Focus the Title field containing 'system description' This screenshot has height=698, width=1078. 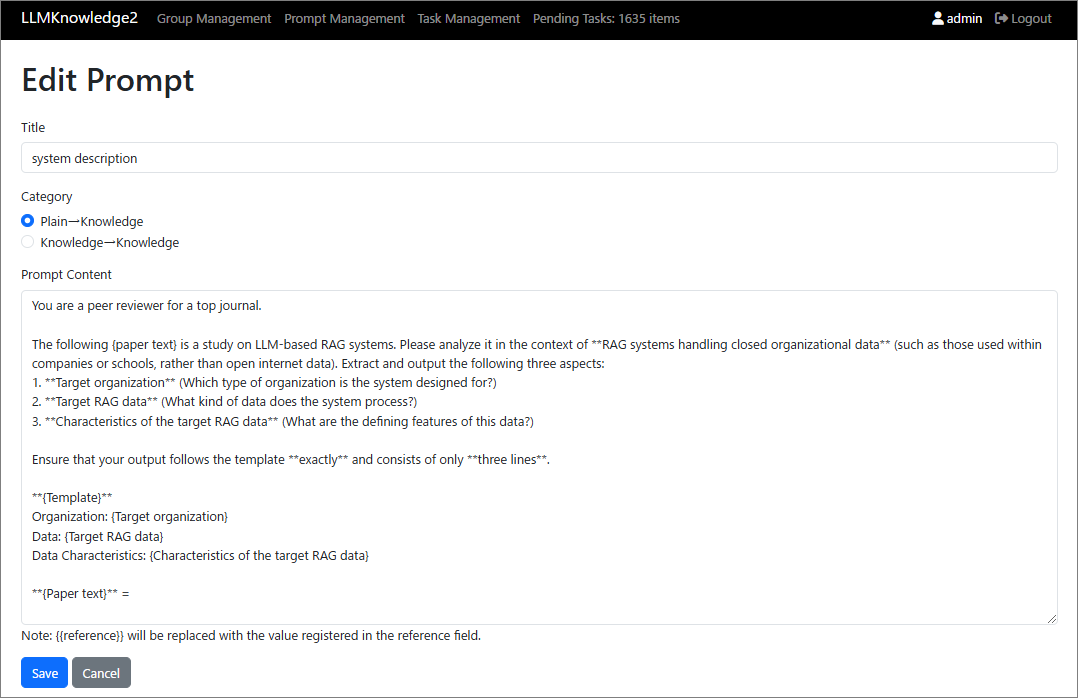click(x=539, y=158)
